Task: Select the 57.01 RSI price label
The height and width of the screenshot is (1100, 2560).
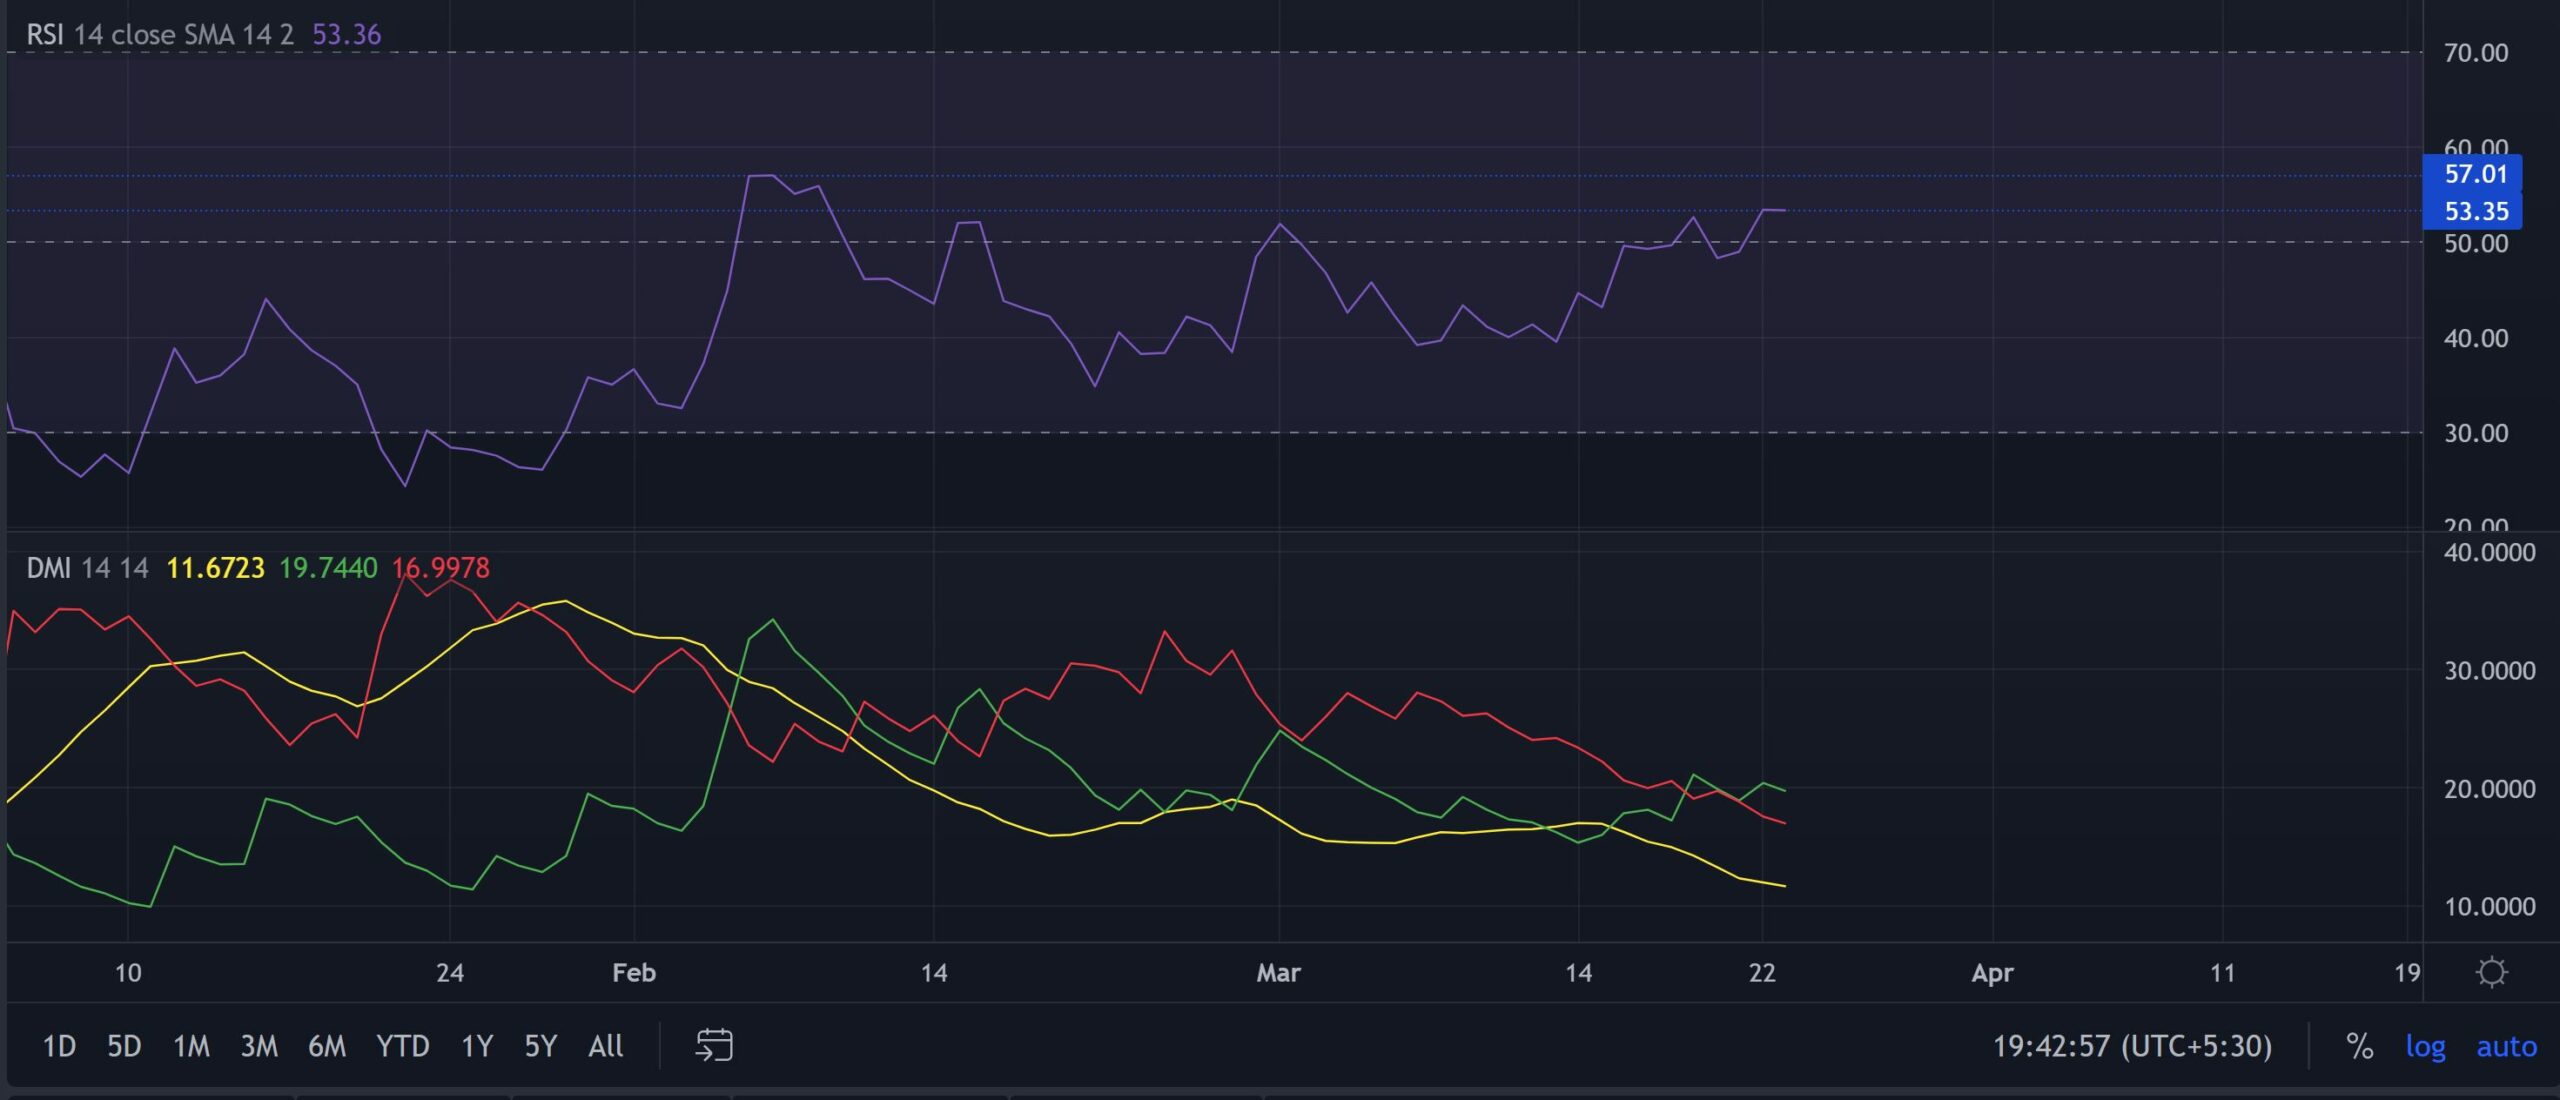Action: [x=2475, y=174]
